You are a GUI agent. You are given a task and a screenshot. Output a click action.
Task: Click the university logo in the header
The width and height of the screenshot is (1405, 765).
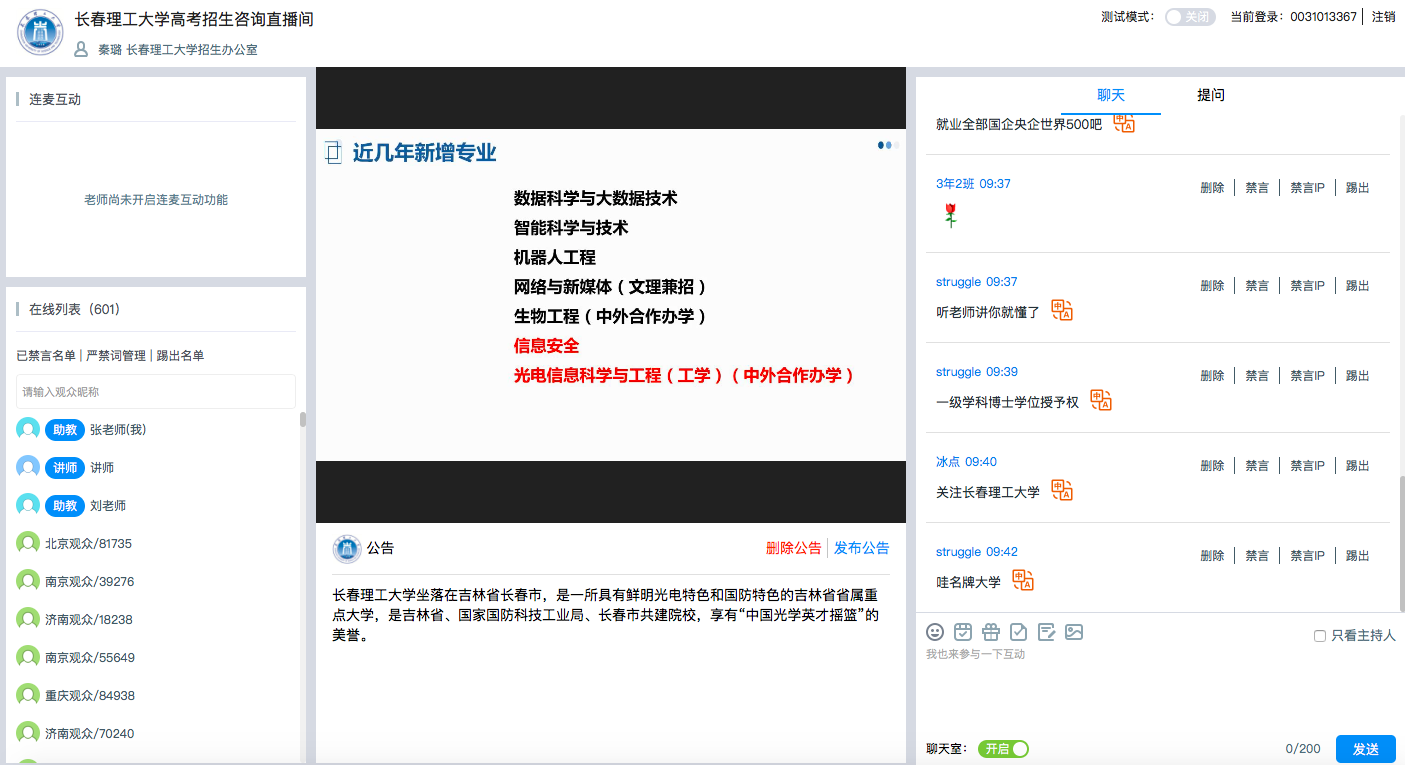pyautogui.click(x=40, y=32)
